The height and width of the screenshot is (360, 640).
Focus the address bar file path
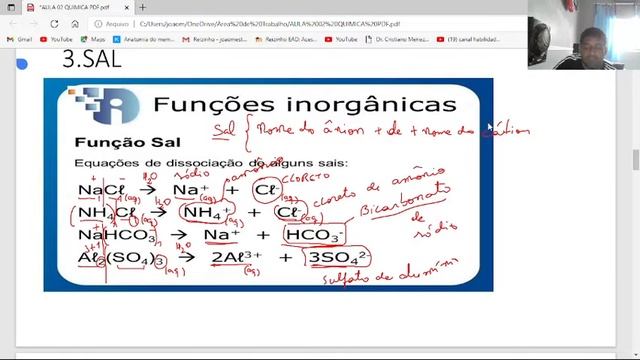[x=270, y=24]
